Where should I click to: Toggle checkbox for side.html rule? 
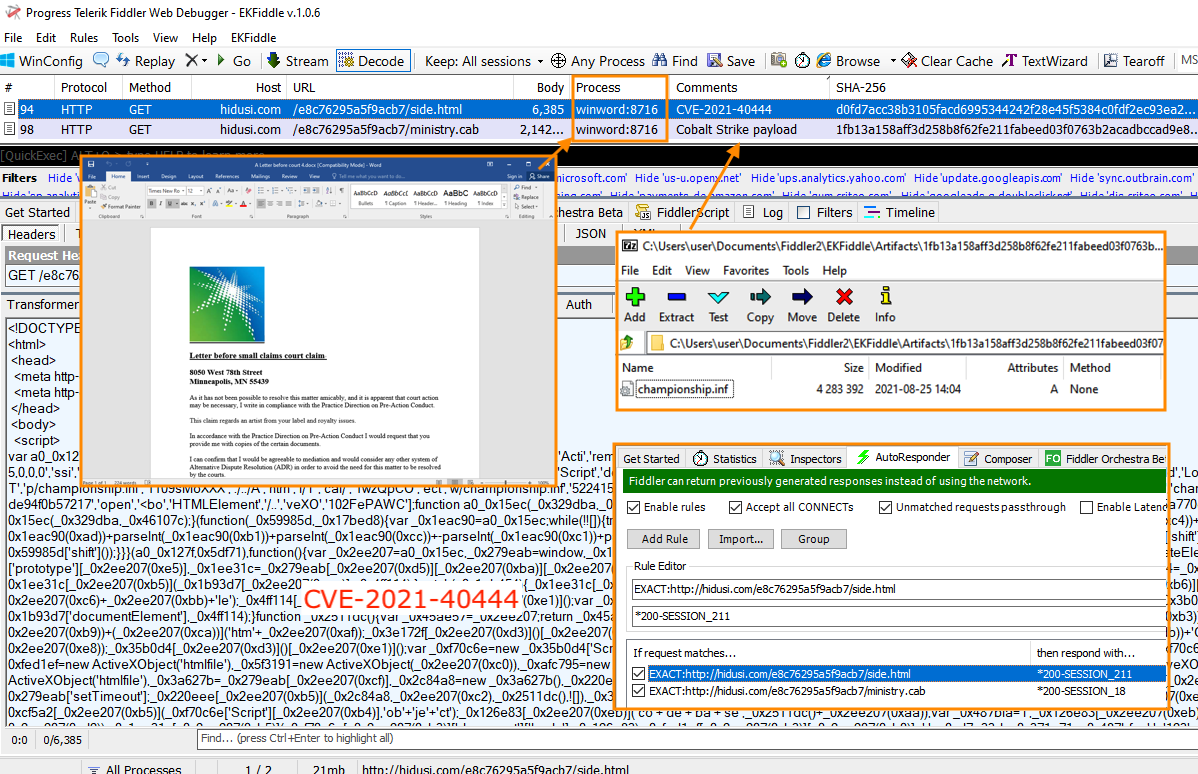639,674
